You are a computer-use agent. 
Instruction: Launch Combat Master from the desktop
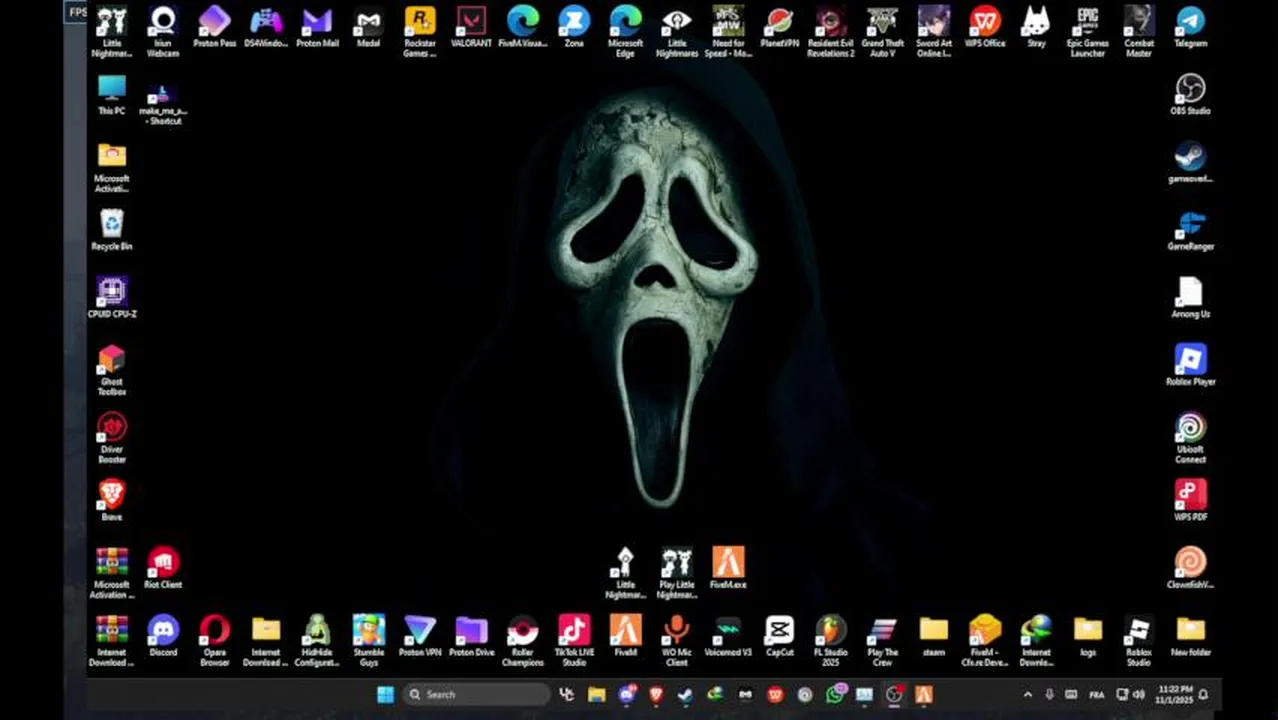[1139, 31]
